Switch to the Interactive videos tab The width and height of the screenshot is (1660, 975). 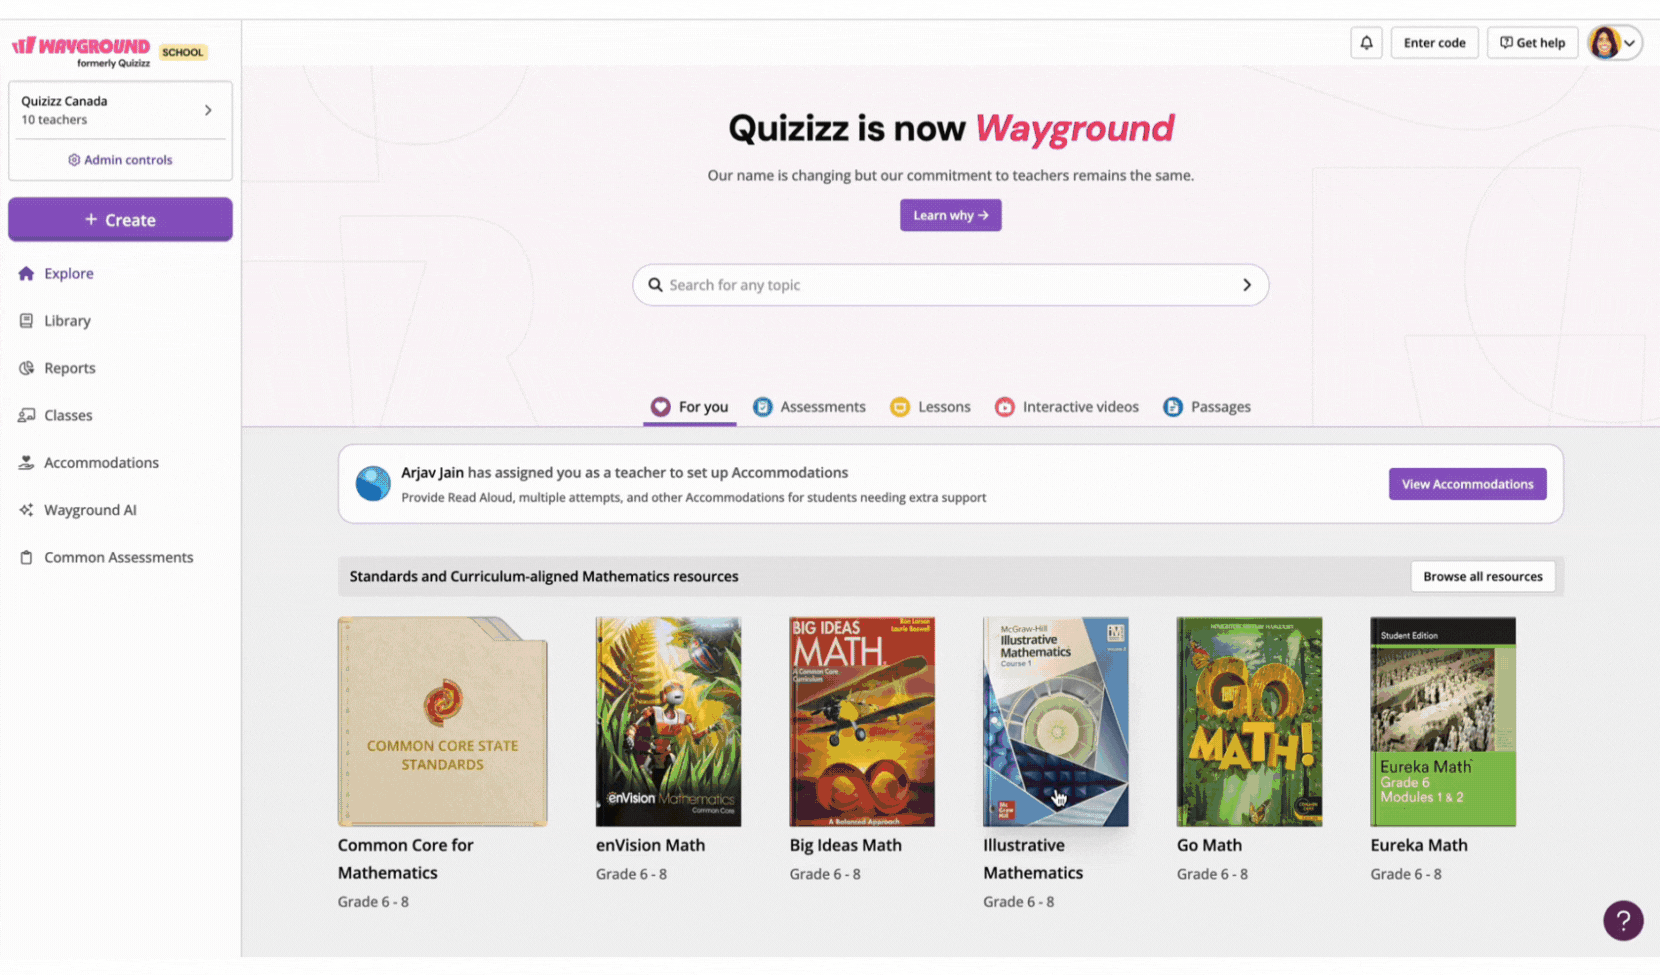(x=1067, y=407)
